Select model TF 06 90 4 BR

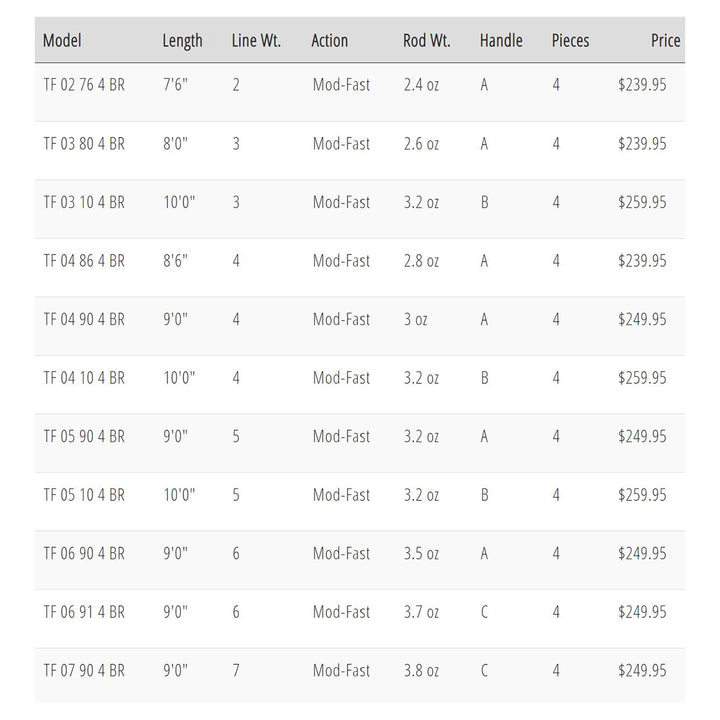pos(84,553)
